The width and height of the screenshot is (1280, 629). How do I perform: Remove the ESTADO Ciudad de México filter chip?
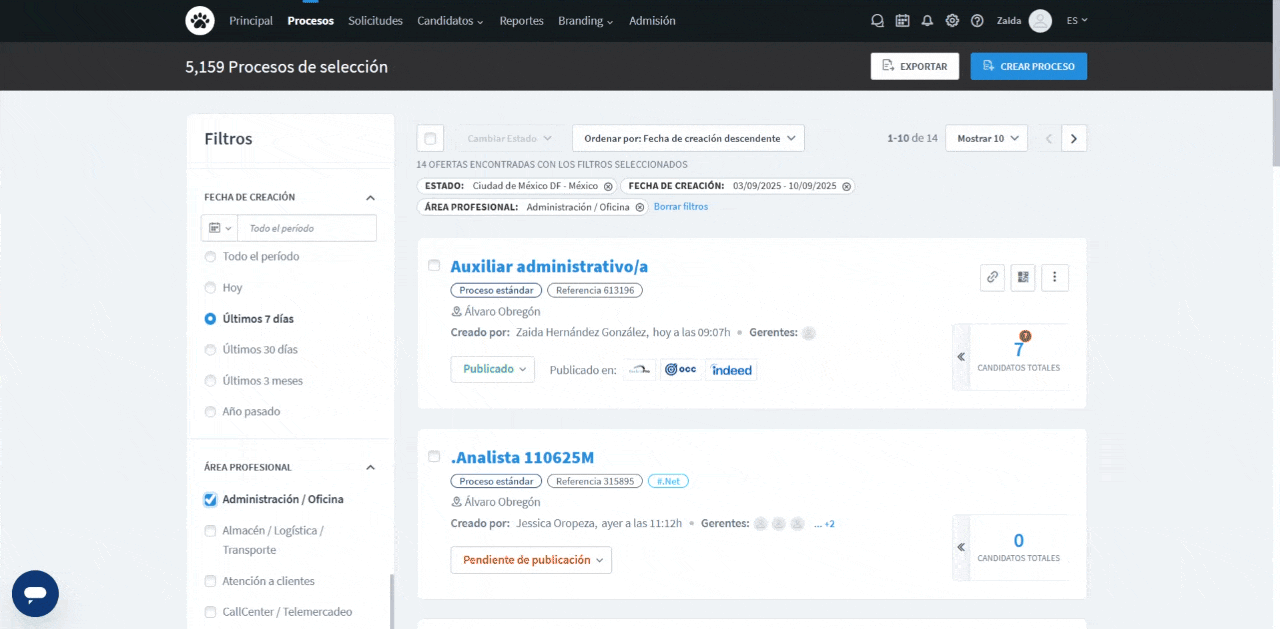pyautogui.click(x=608, y=186)
